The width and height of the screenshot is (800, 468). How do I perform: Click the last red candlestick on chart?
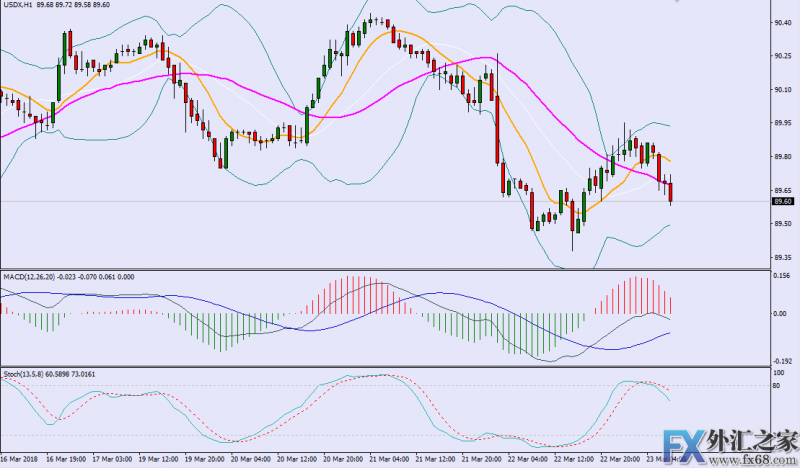coord(671,191)
